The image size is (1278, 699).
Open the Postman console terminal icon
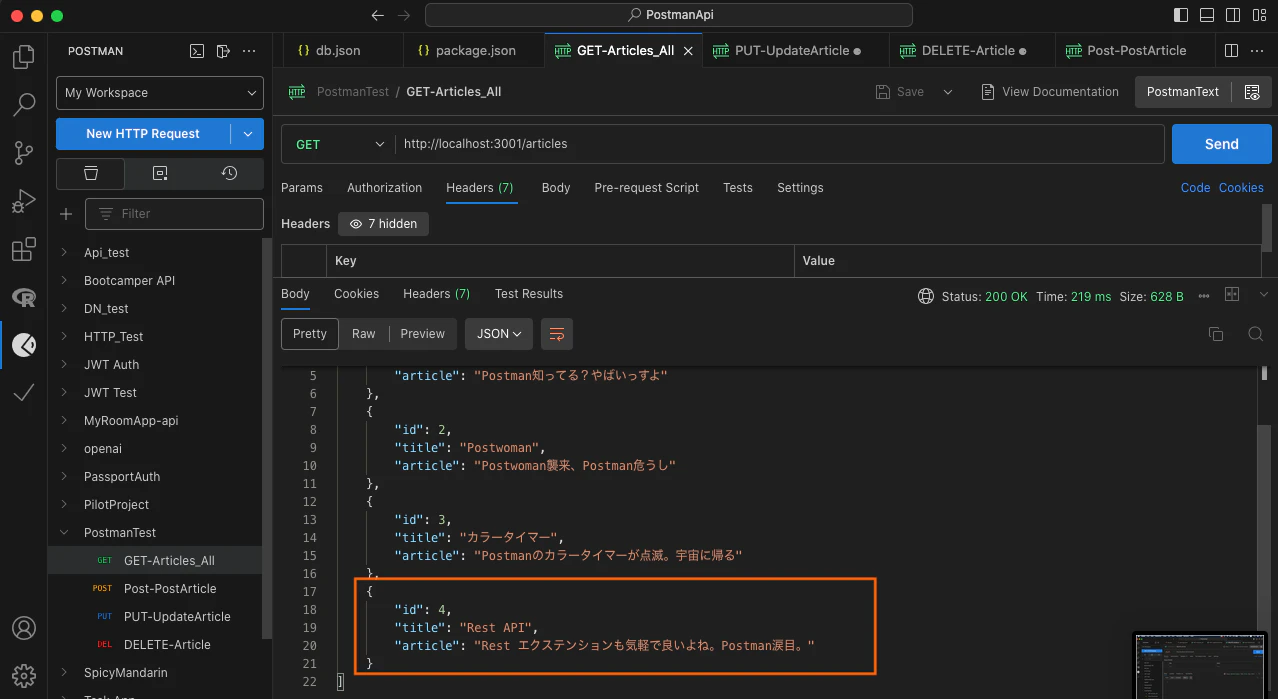coord(198,51)
